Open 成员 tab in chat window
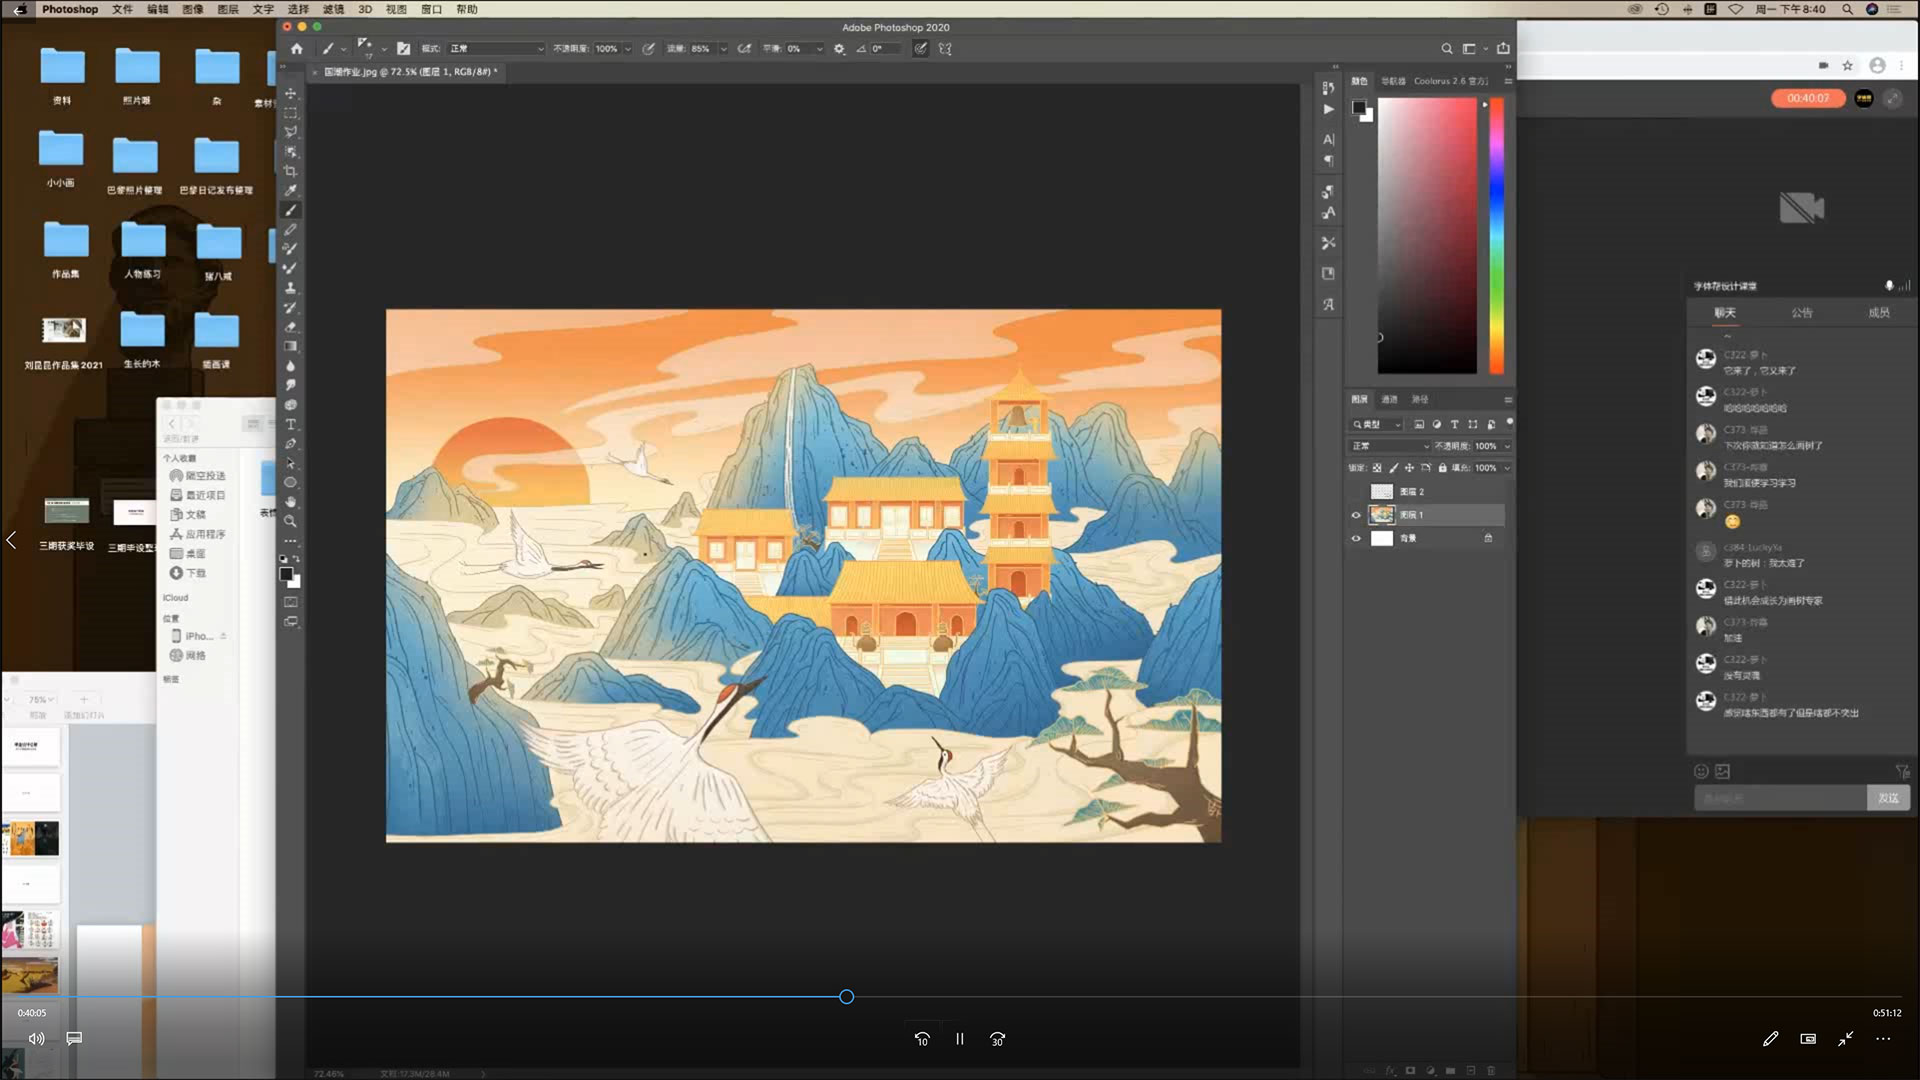 point(1879,313)
